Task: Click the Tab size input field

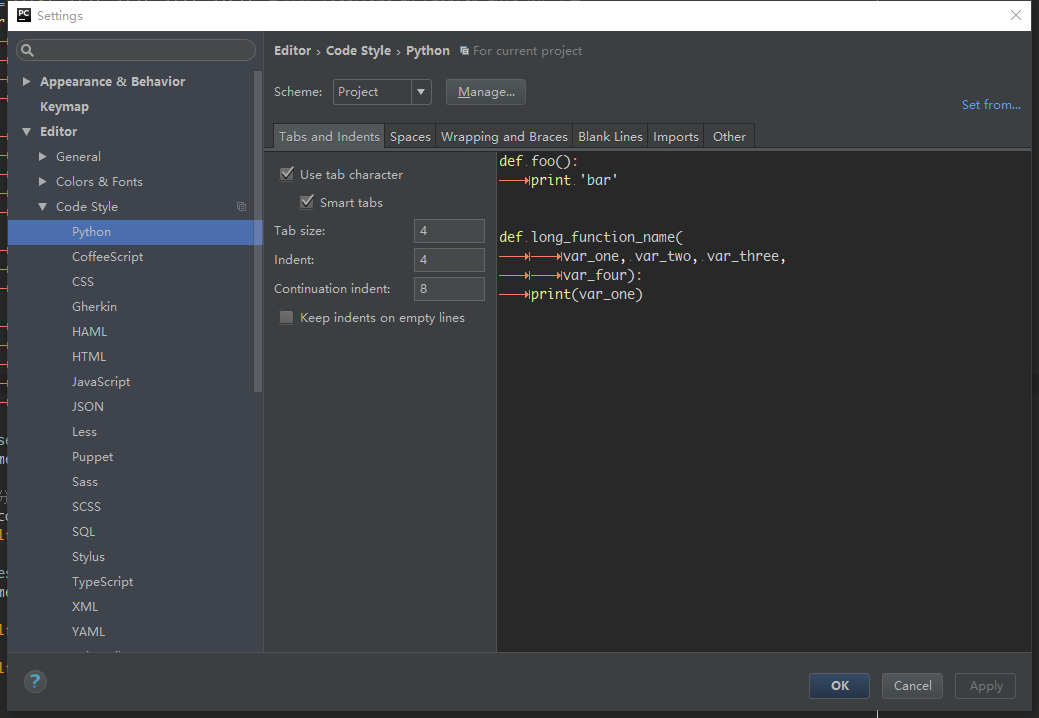Action: 449,231
